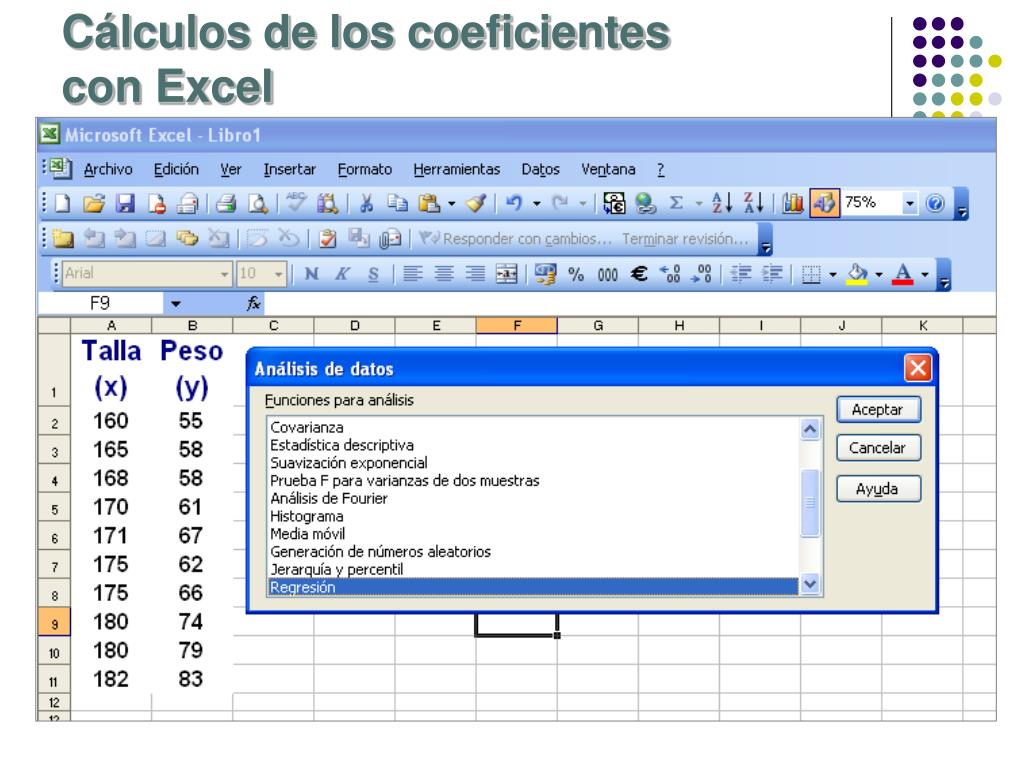
Task: Click Responder con cambios button
Action: coord(516,239)
